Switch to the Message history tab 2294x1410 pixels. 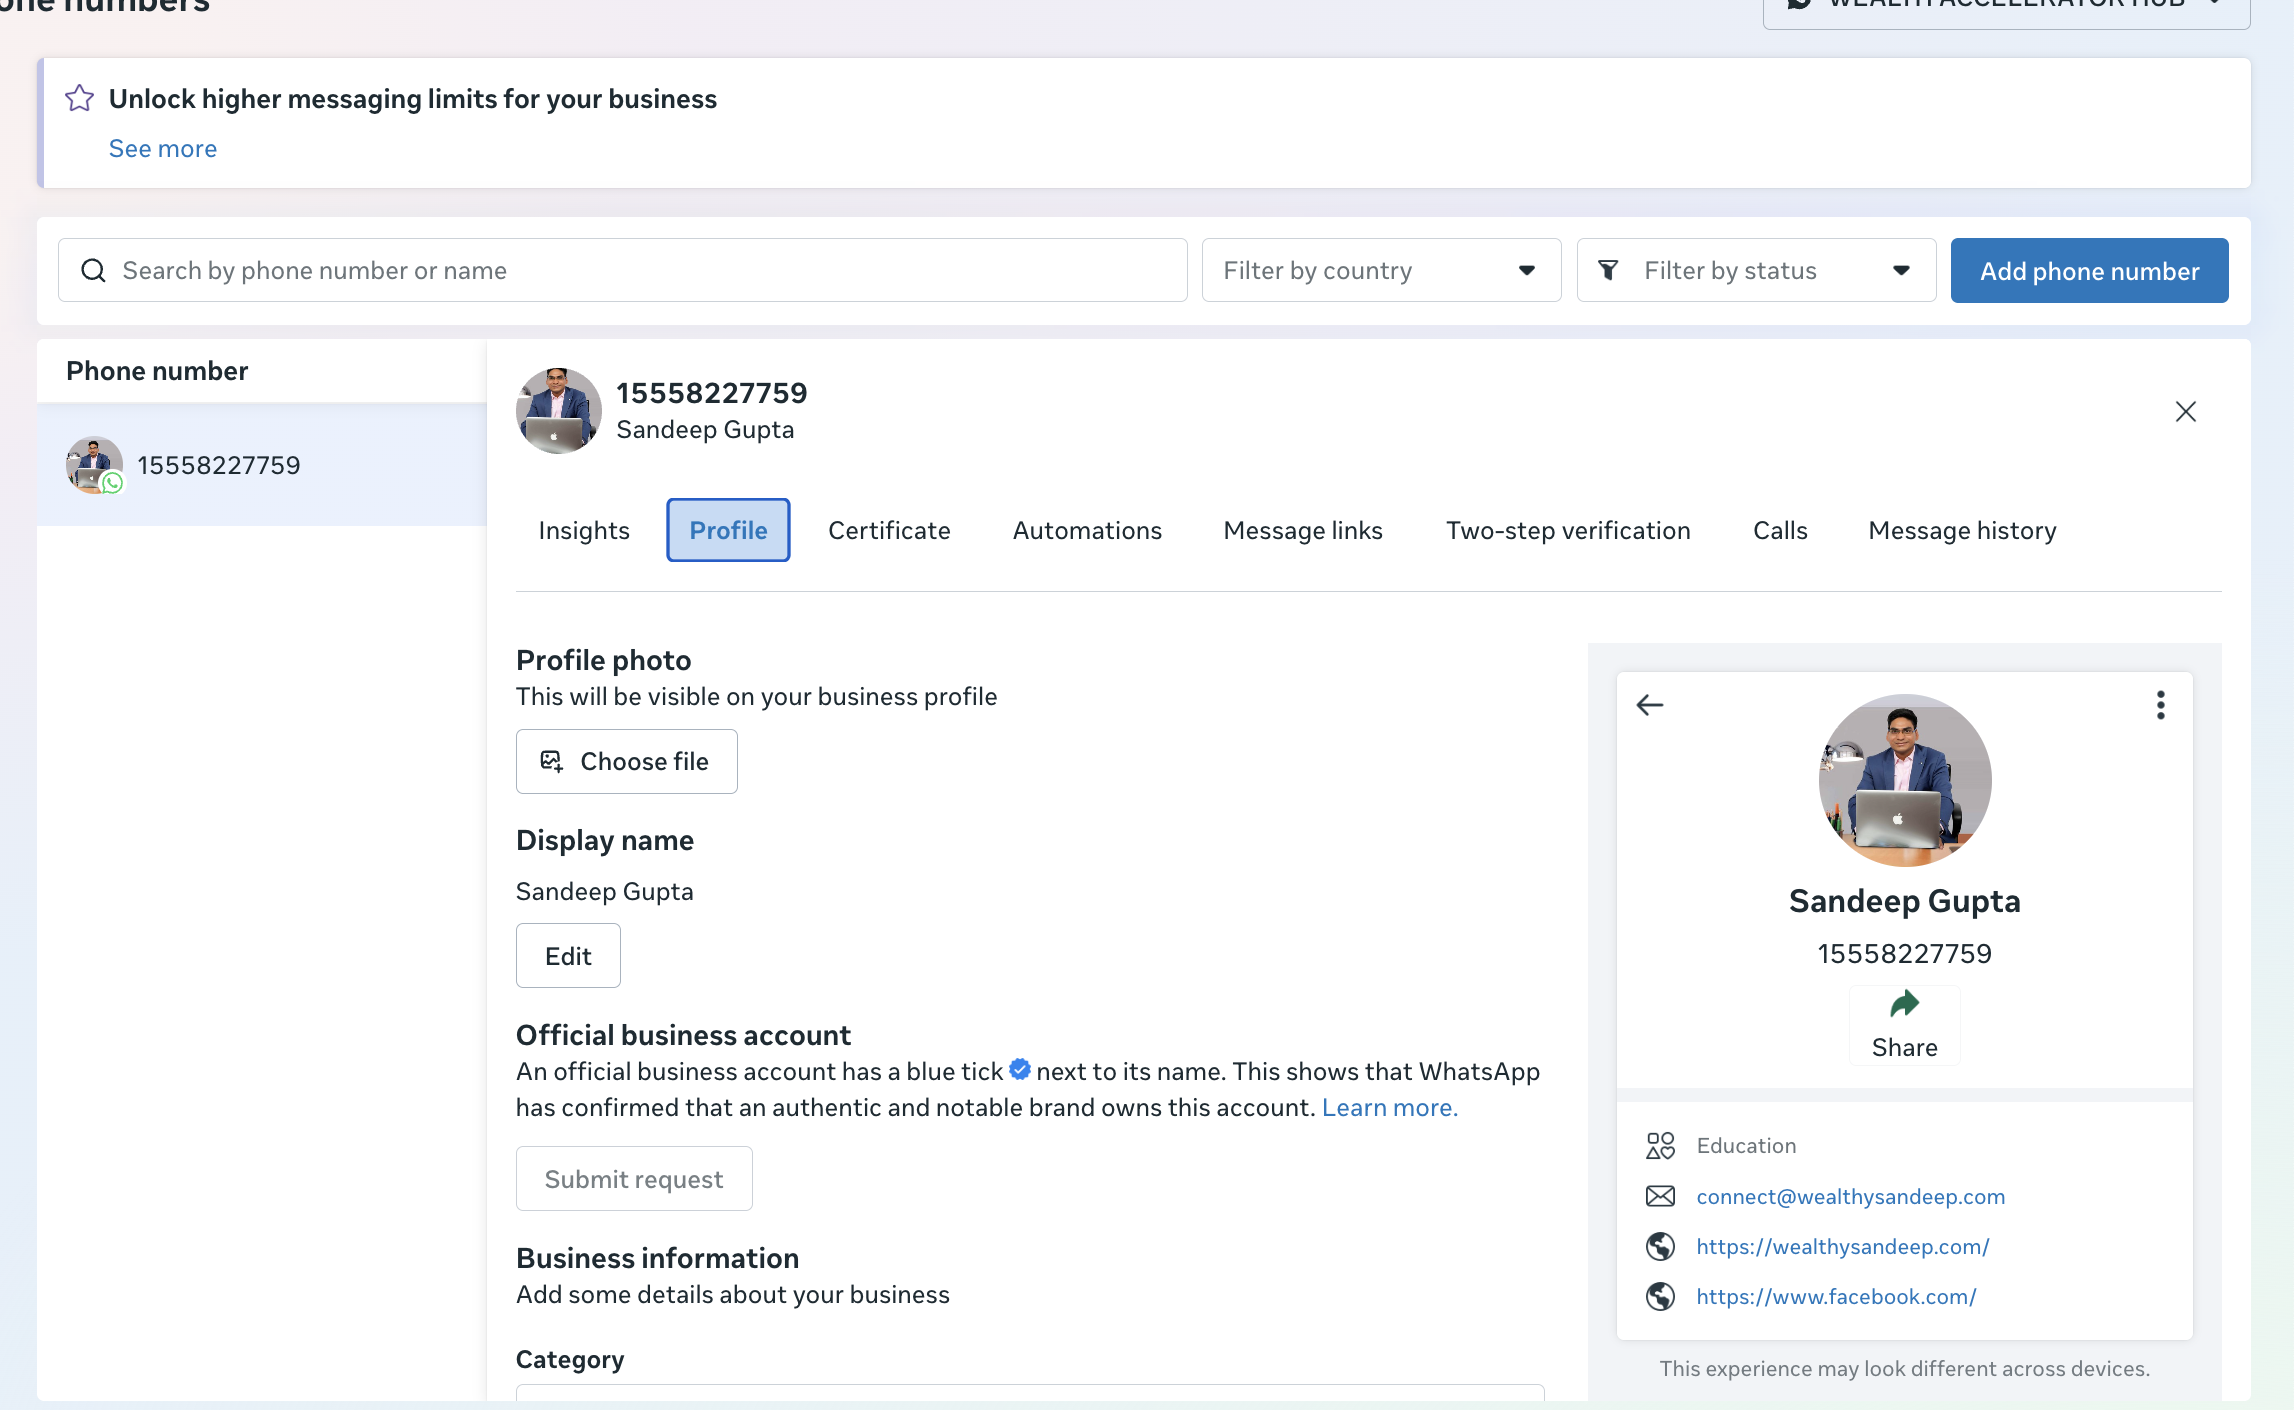coord(1962,530)
